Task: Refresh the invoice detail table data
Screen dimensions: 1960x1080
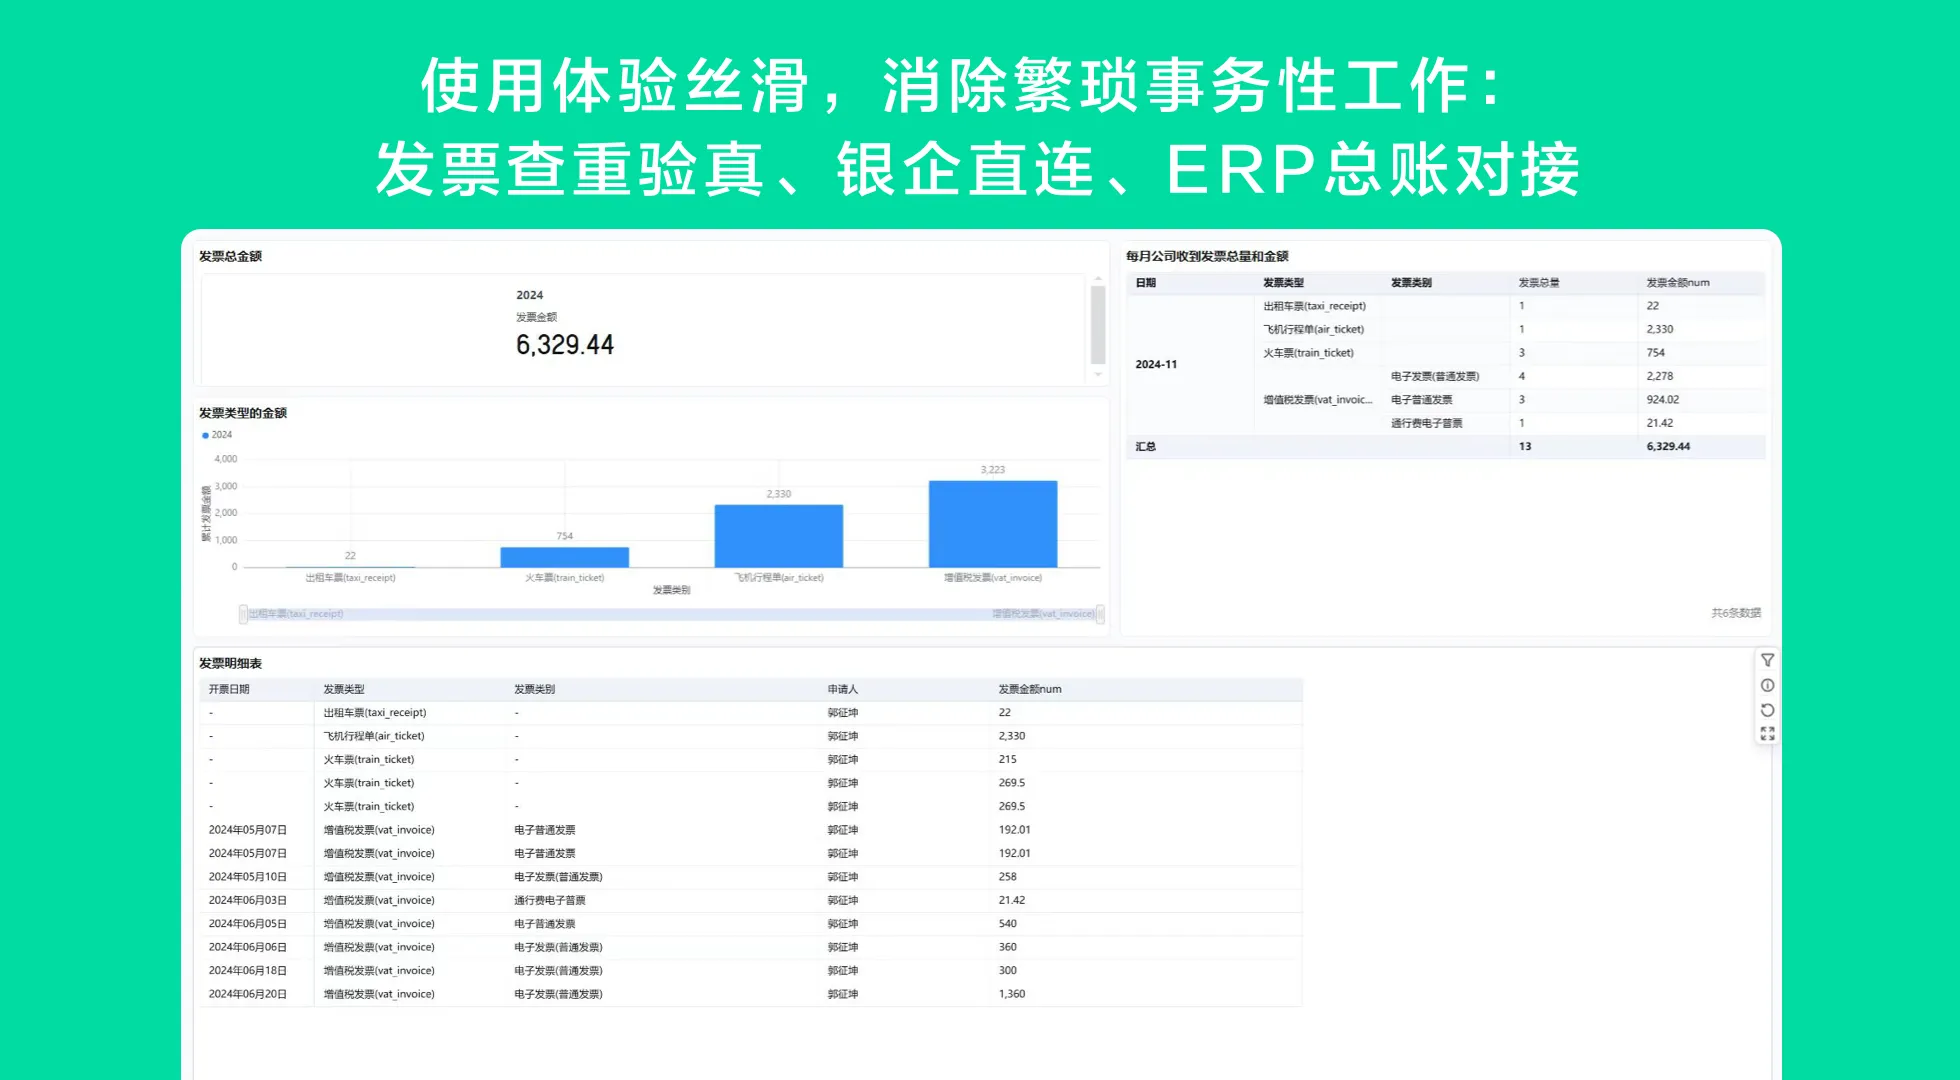Action: pos(1768,710)
